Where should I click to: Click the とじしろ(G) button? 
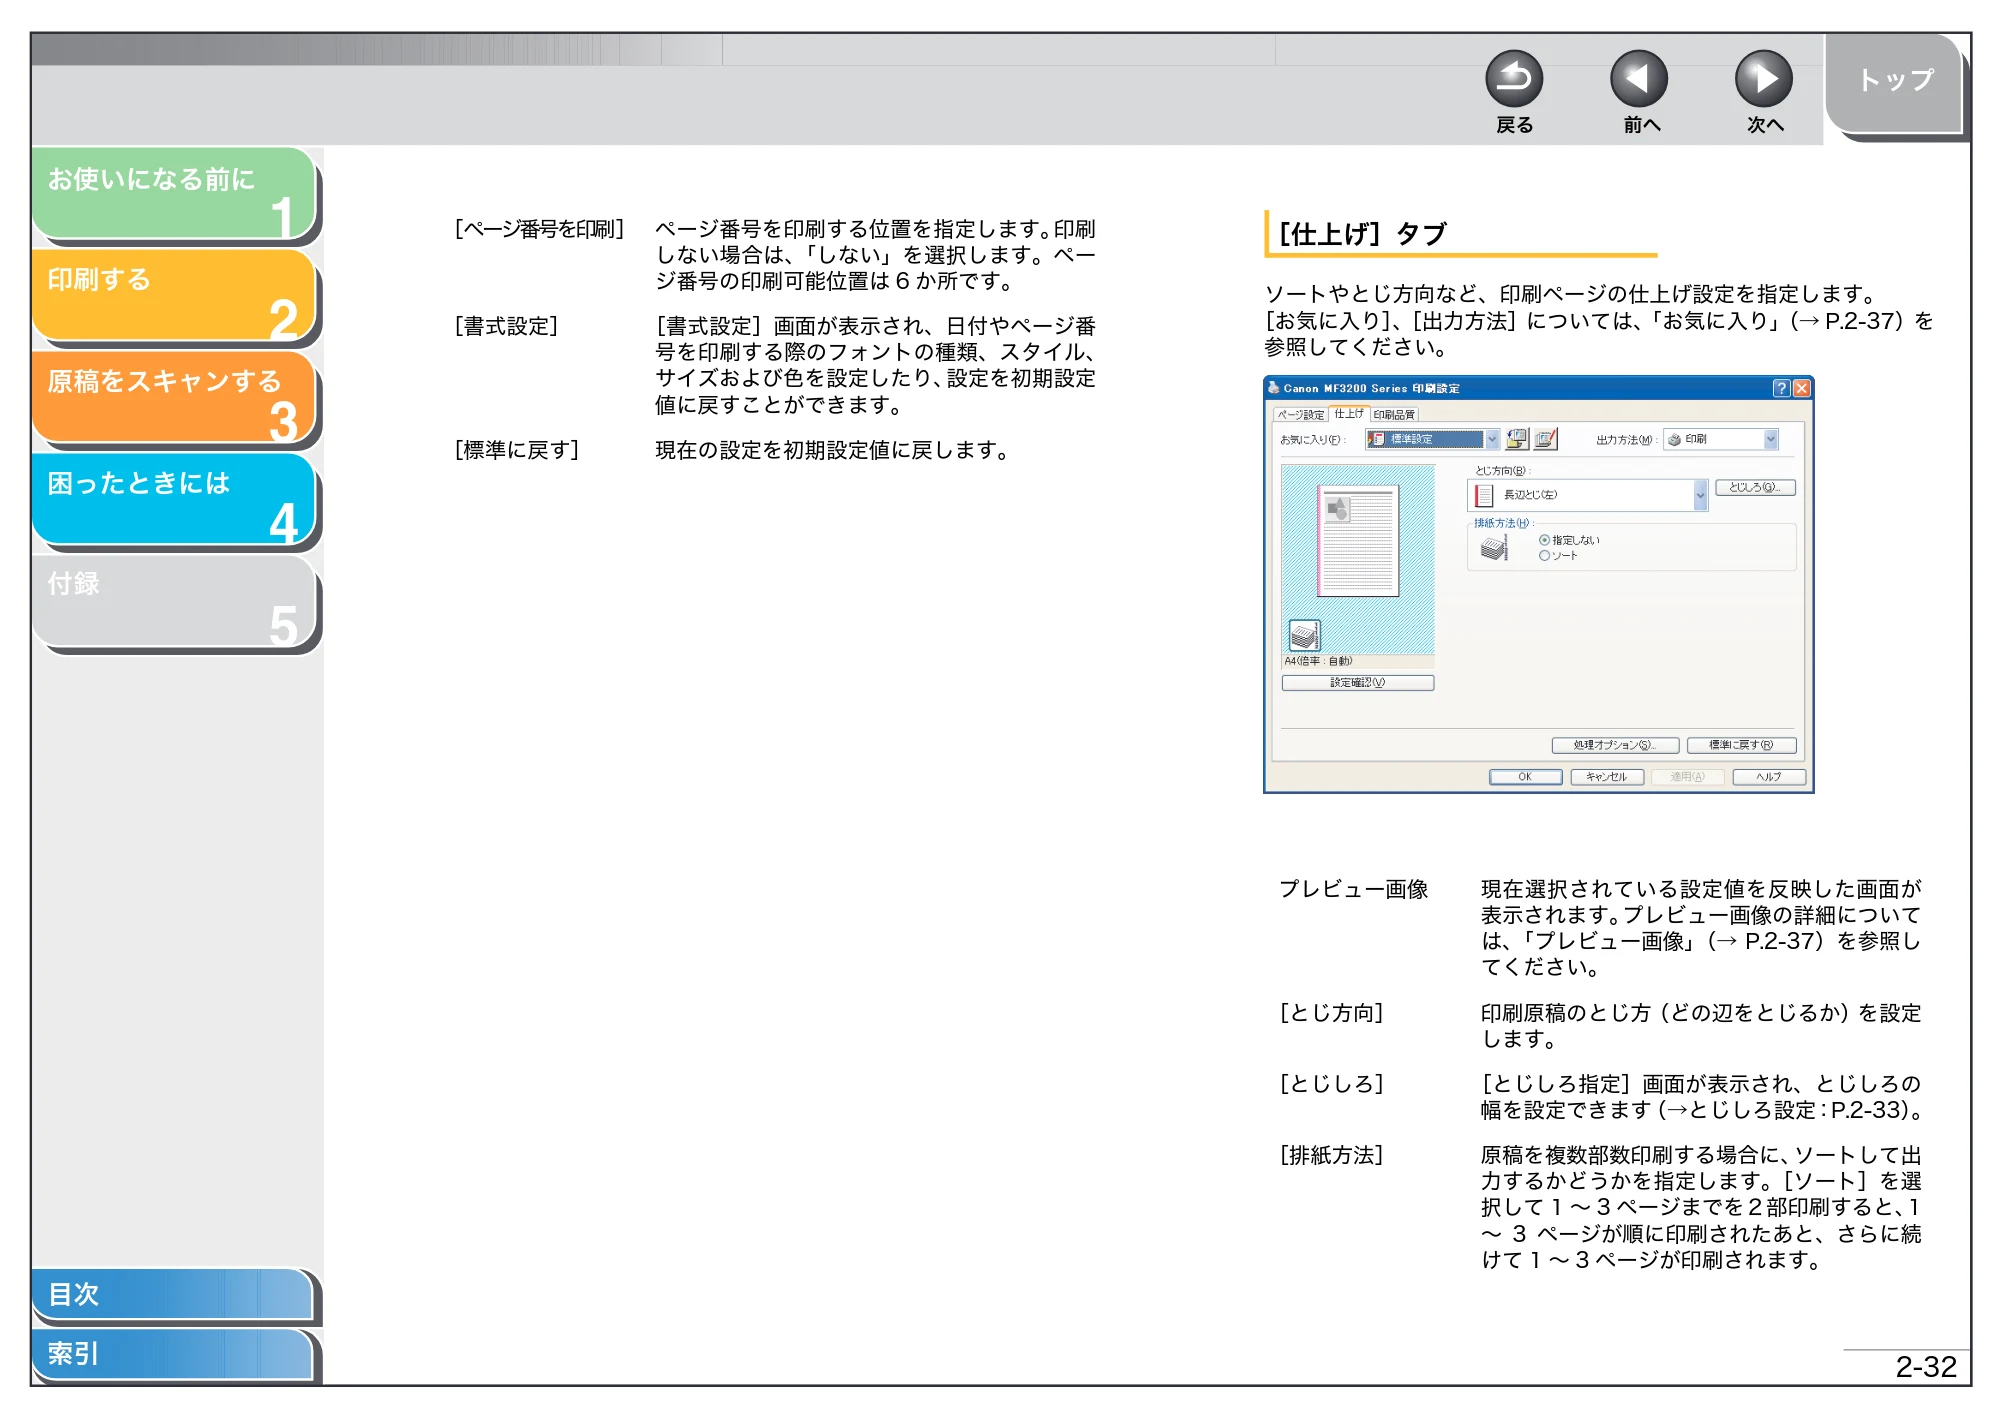[1755, 488]
